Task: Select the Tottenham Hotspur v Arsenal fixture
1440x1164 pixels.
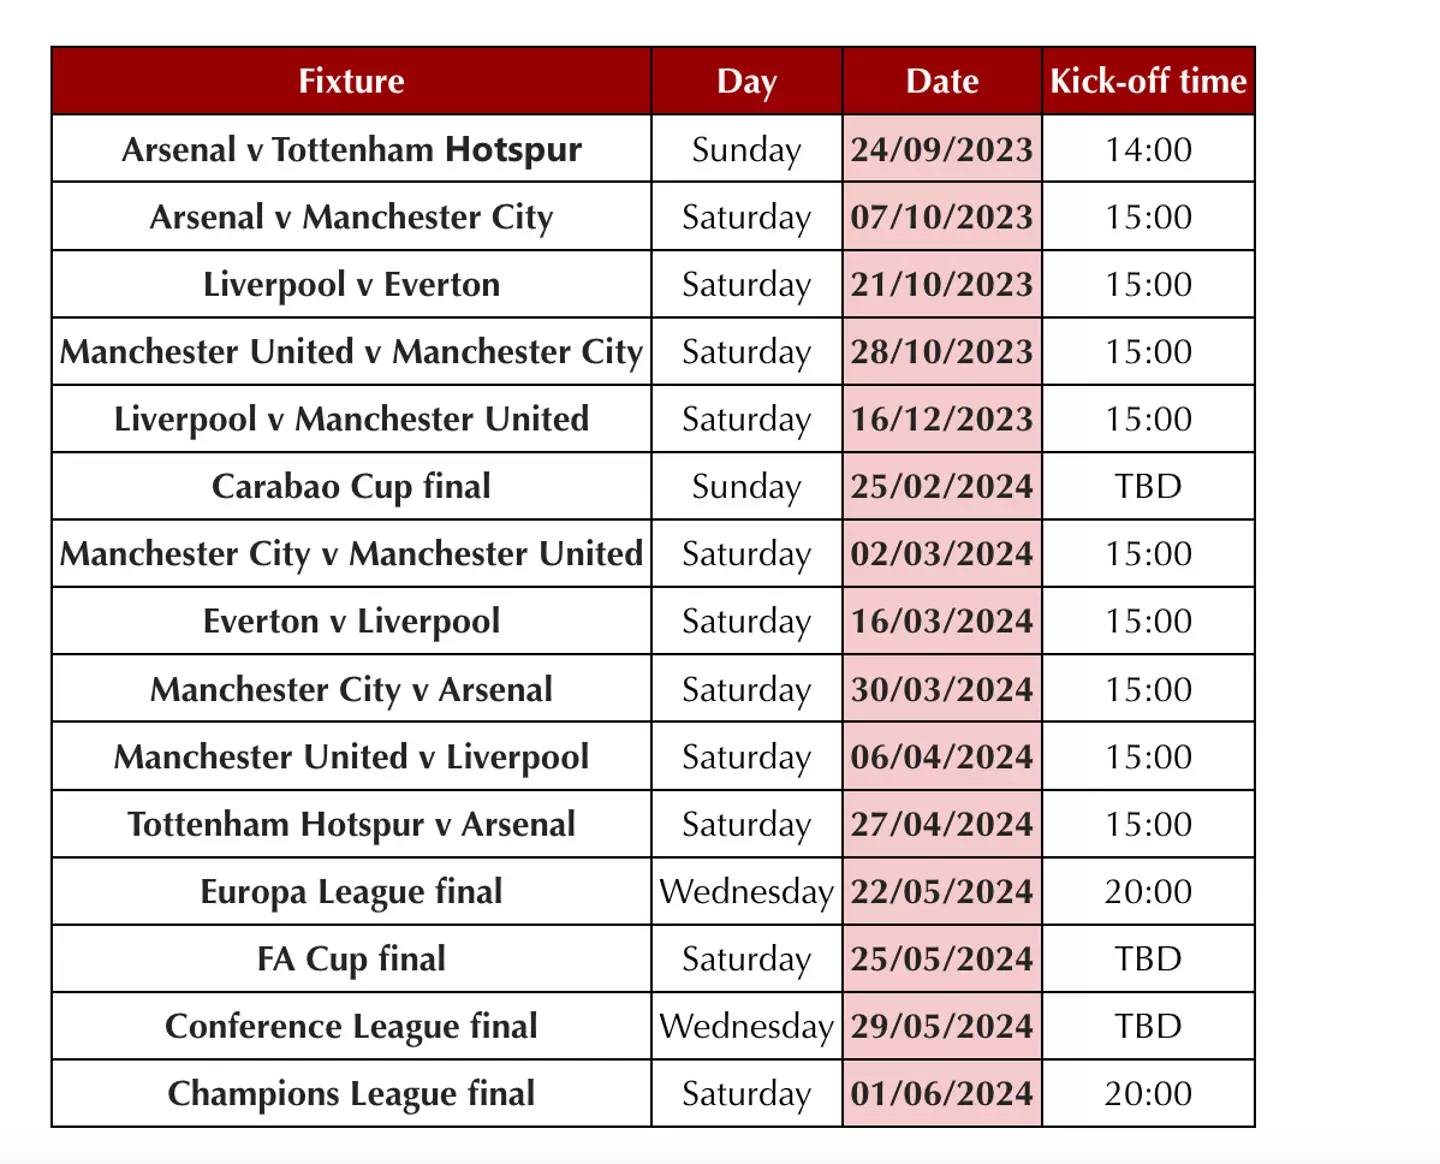Action: pyautogui.click(x=351, y=824)
